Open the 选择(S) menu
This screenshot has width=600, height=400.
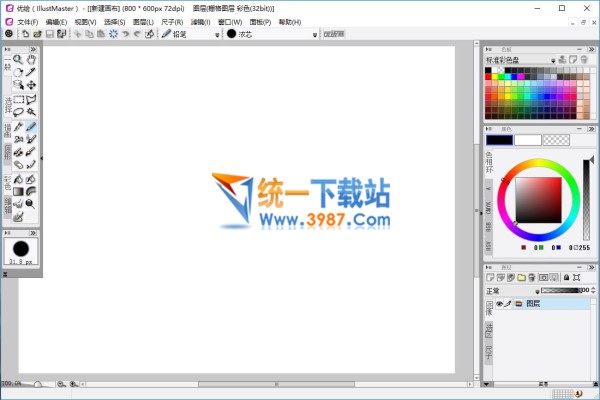114,22
